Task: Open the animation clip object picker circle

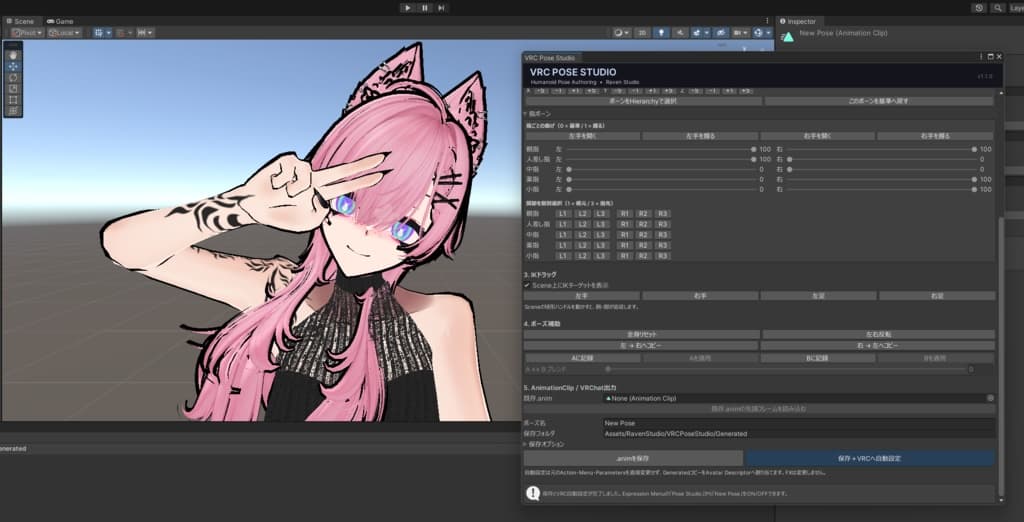Action: [990, 398]
